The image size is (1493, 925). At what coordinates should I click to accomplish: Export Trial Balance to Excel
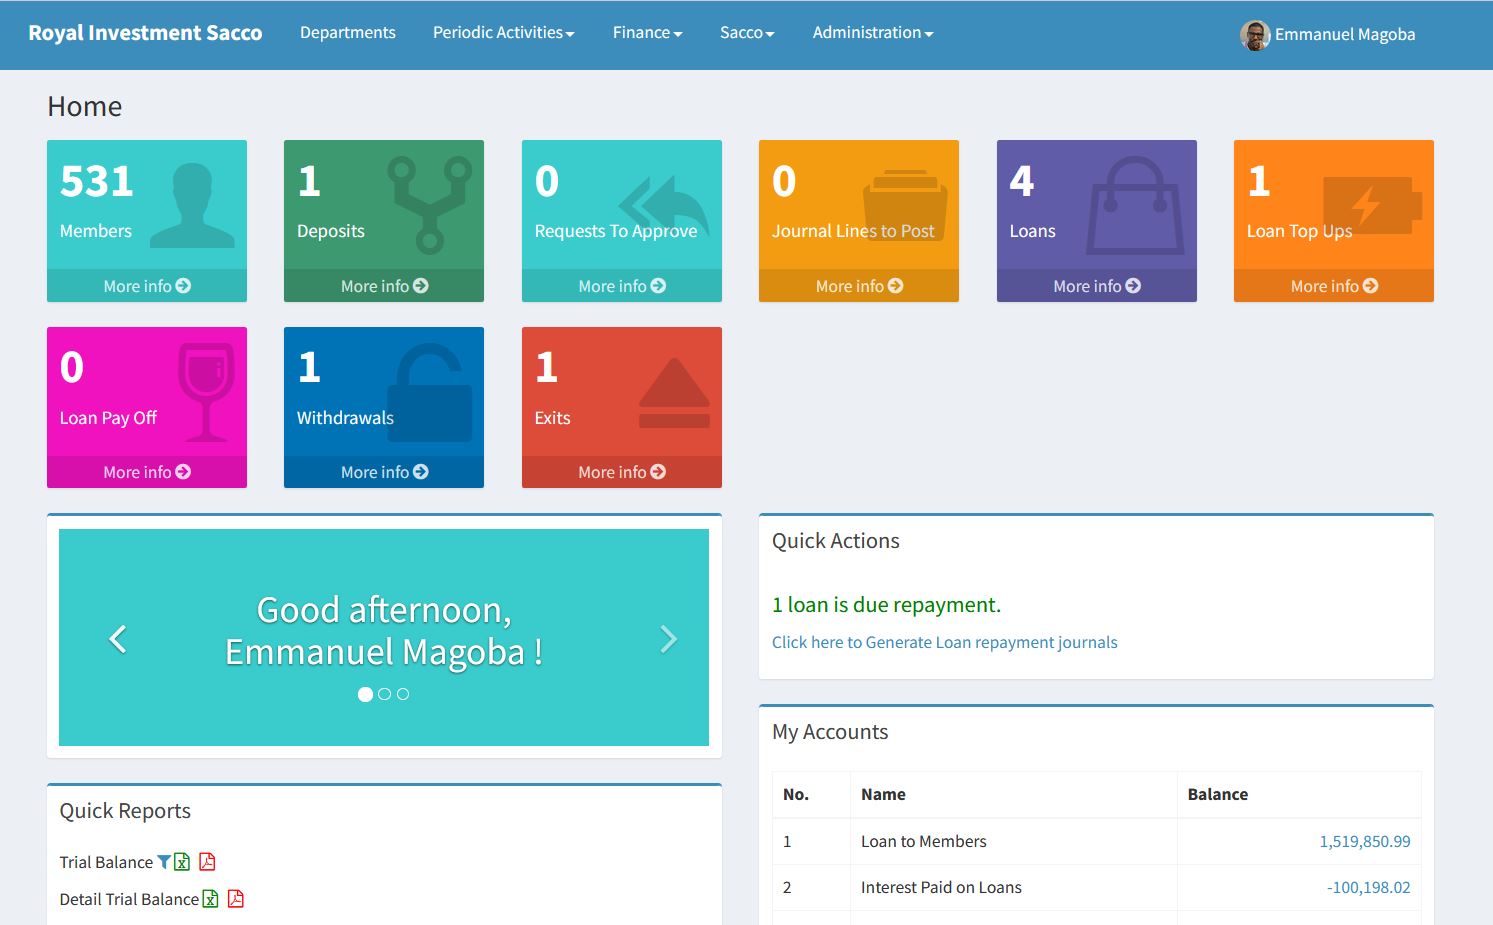point(182,862)
